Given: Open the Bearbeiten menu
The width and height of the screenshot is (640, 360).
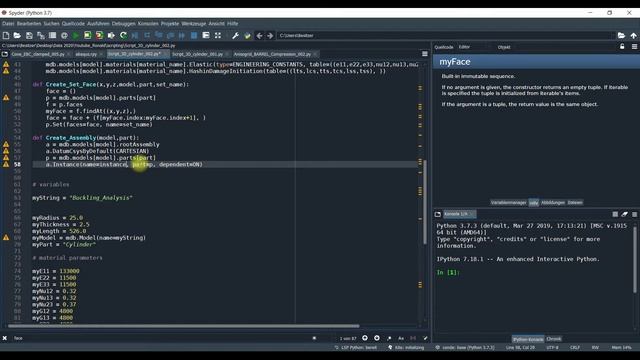Looking at the screenshot, I should coord(29,24).
